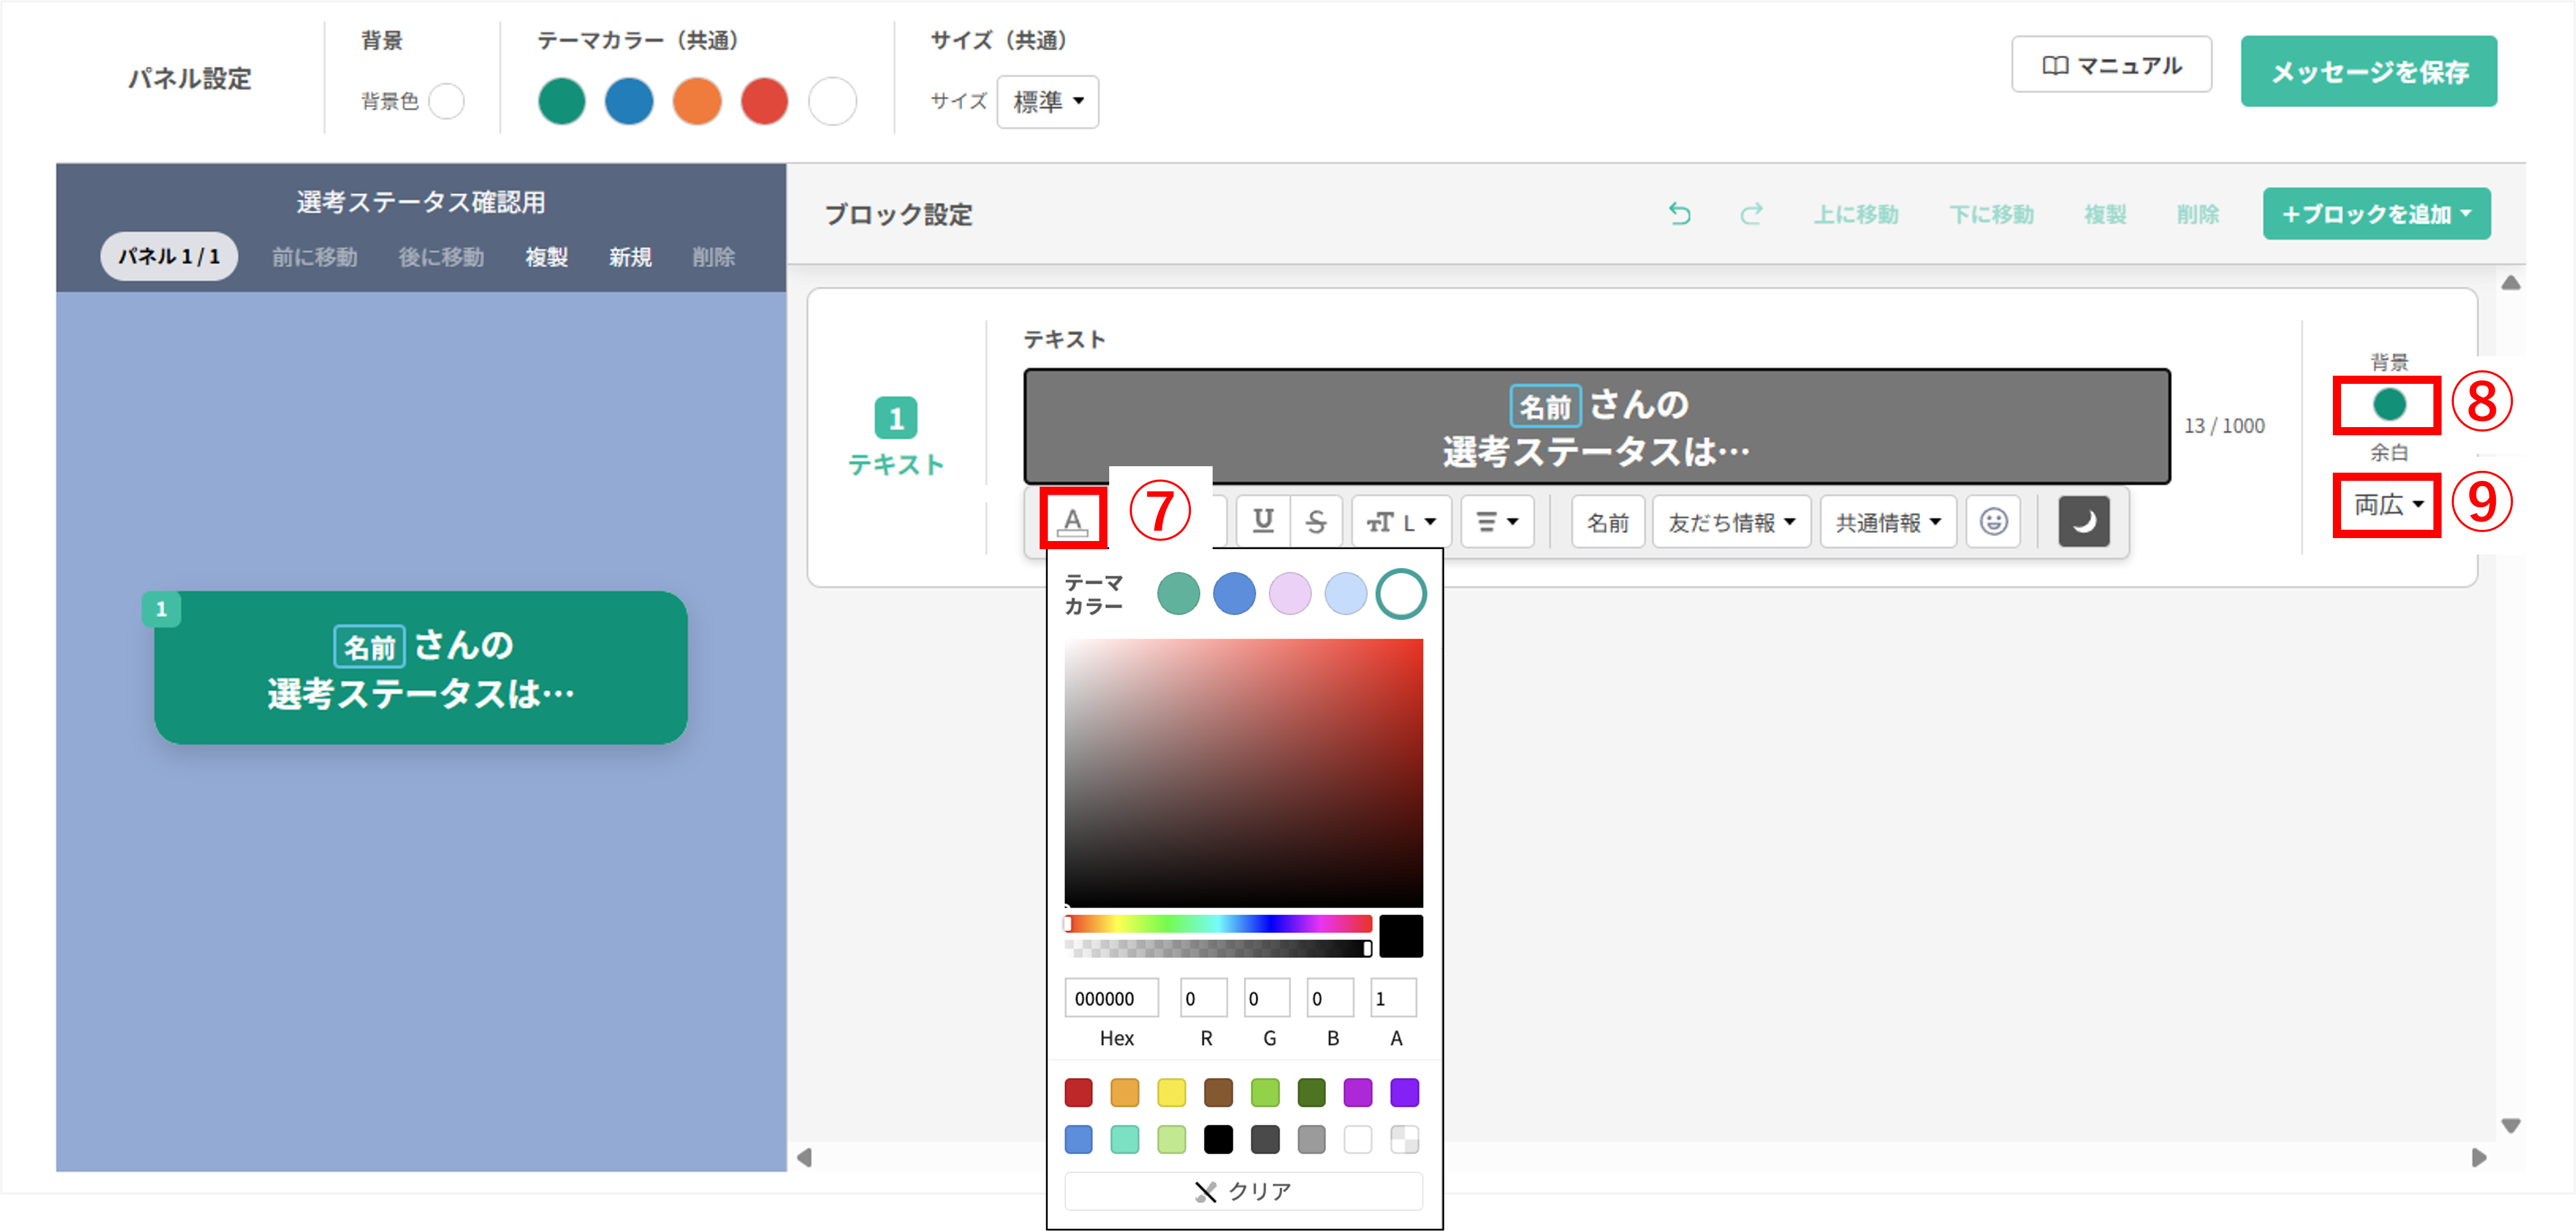Open the 余白 両広 dropdown
The height and width of the screenshot is (1231, 2576).
tap(2386, 505)
